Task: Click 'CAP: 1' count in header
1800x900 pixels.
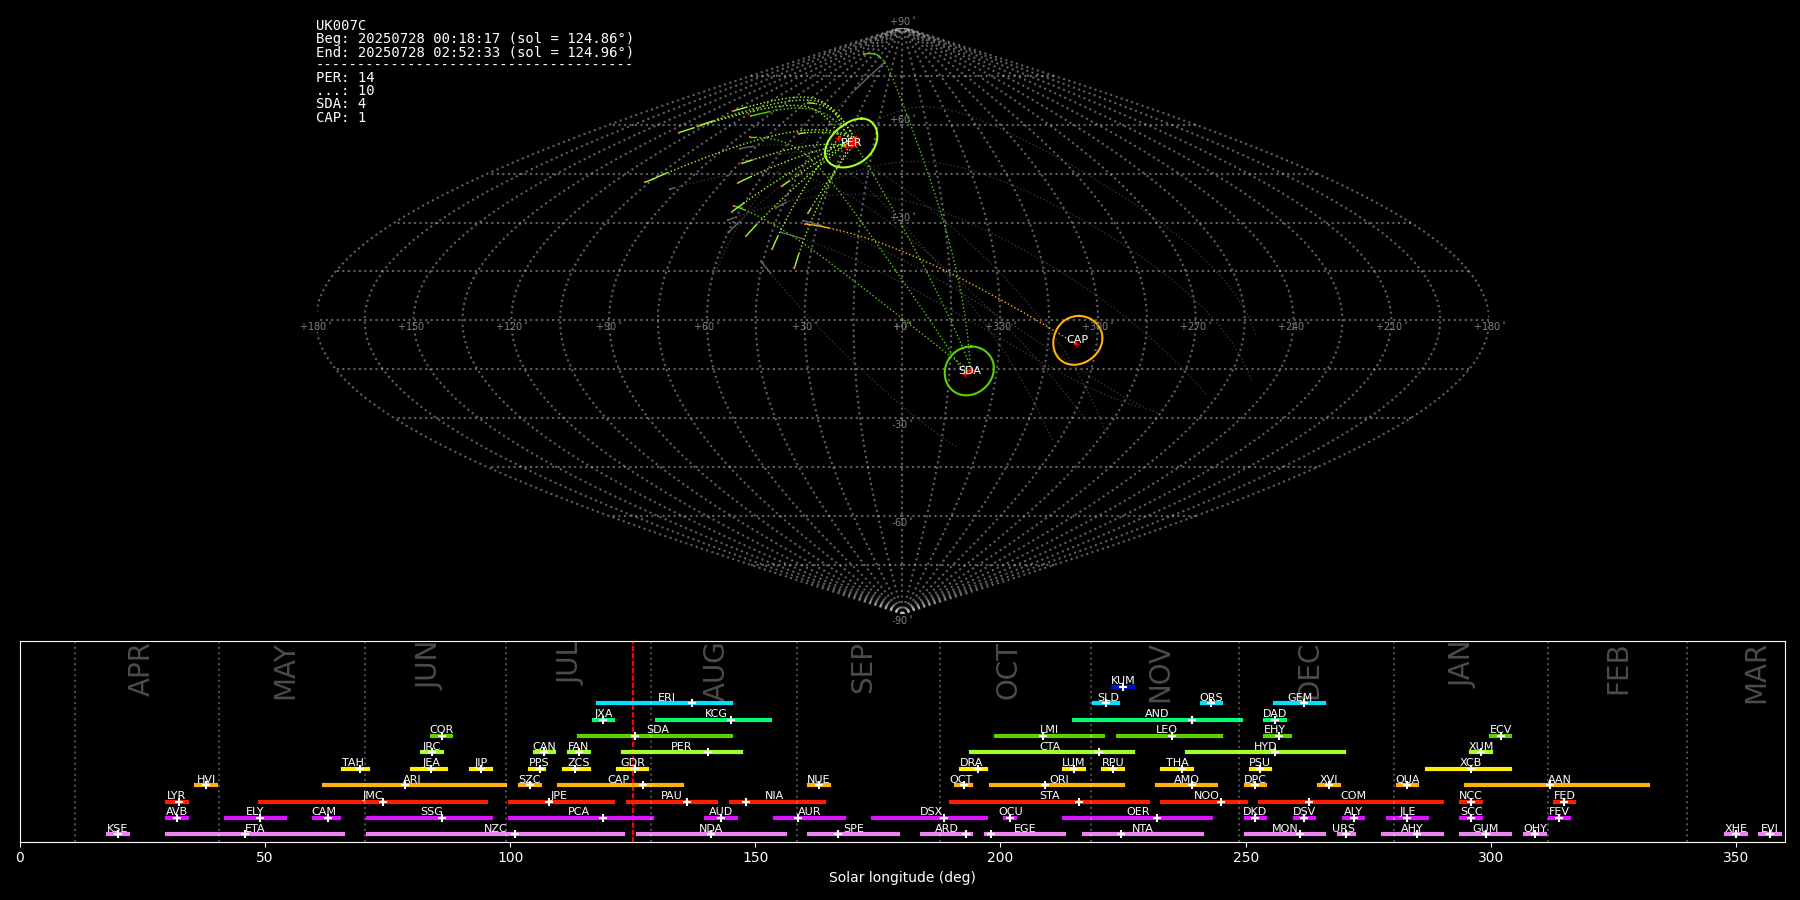Action: [341, 117]
